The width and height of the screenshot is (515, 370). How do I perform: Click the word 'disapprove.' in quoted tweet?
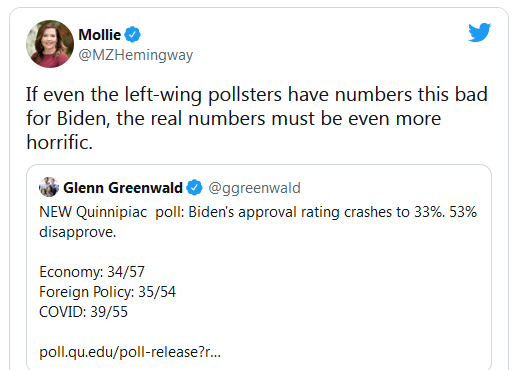(78, 232)
